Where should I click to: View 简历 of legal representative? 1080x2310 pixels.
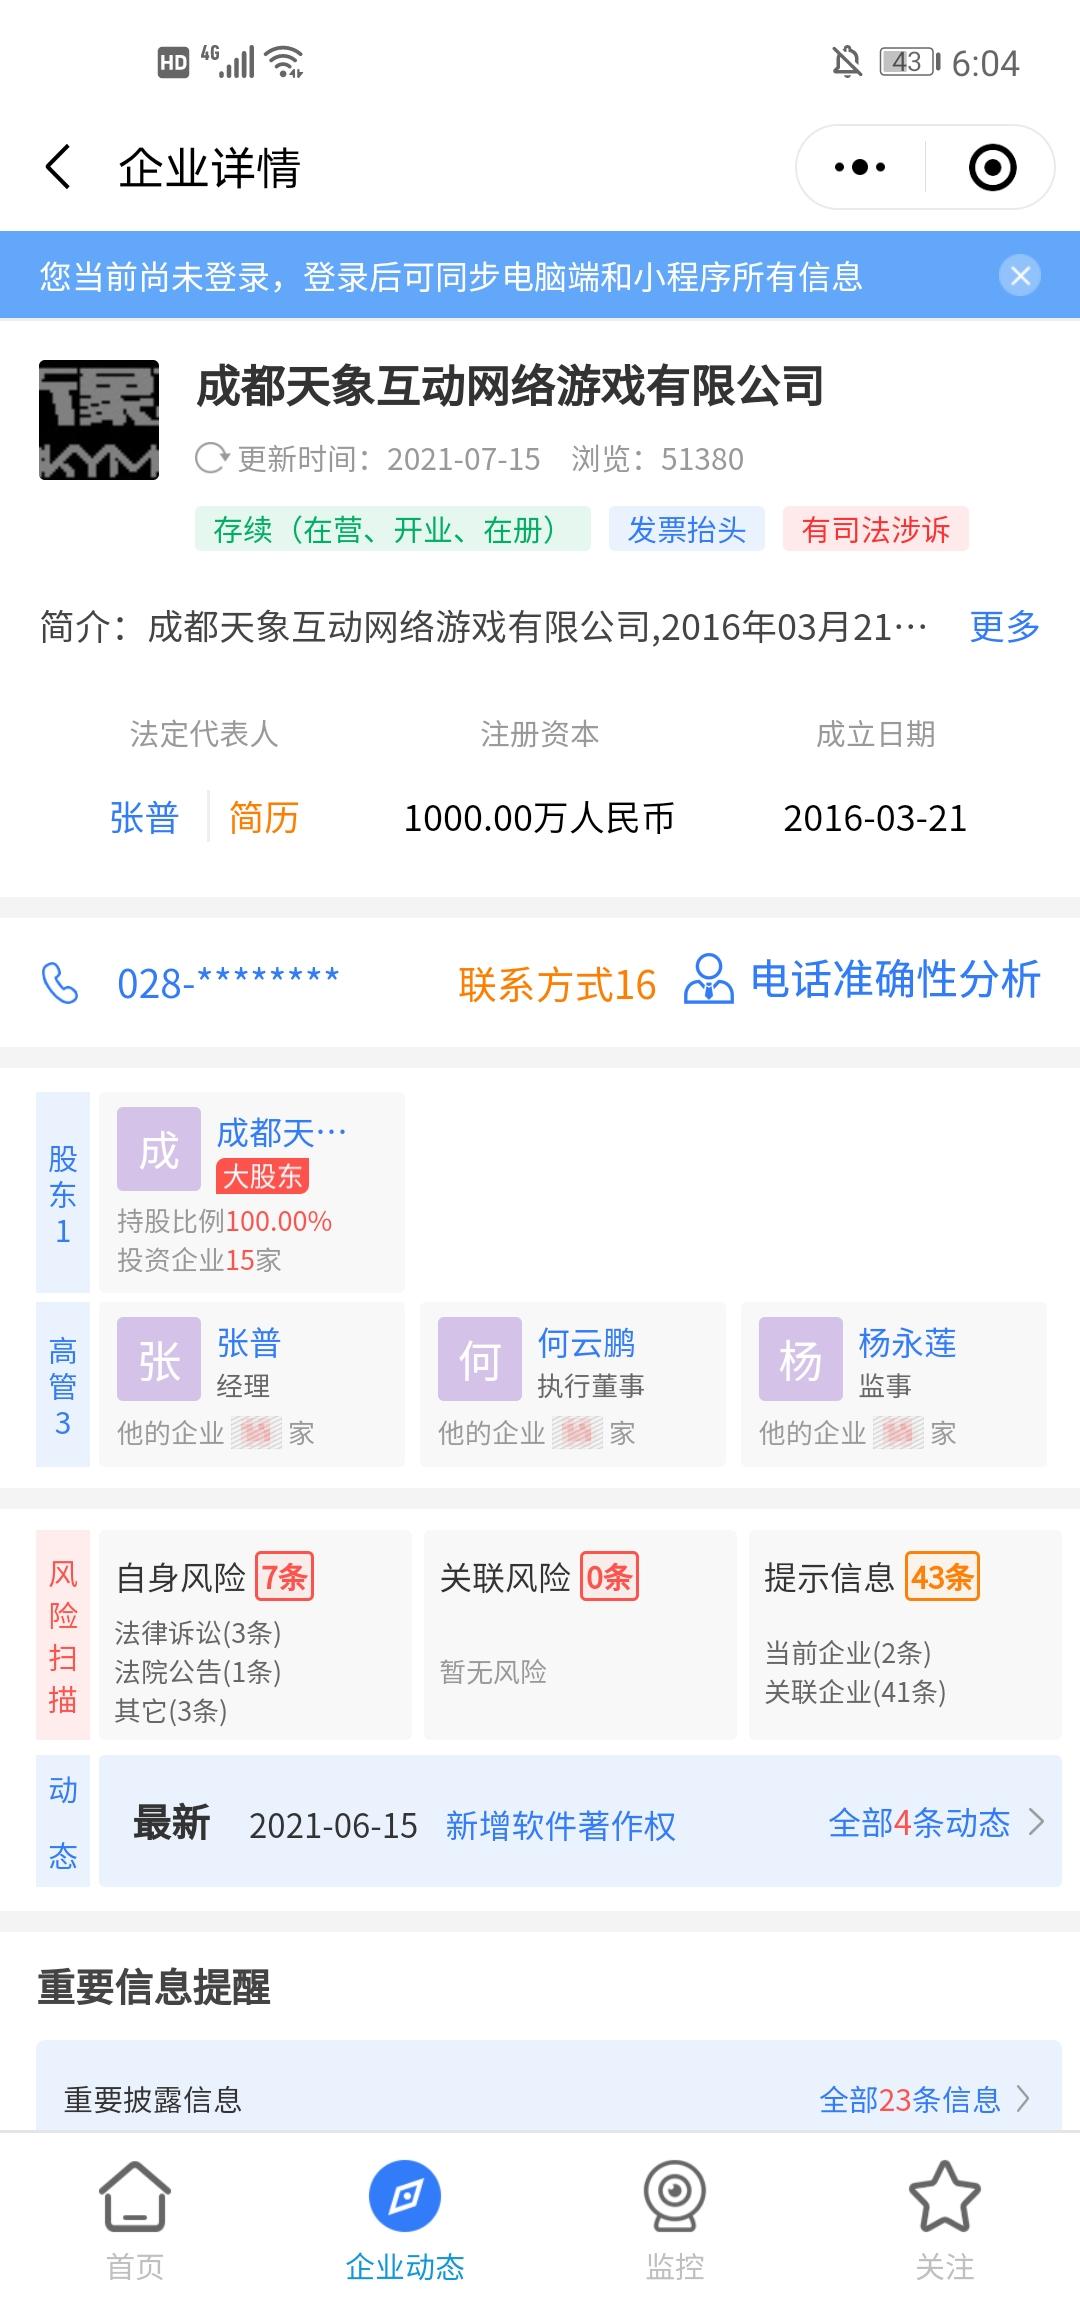click(264, 818)
